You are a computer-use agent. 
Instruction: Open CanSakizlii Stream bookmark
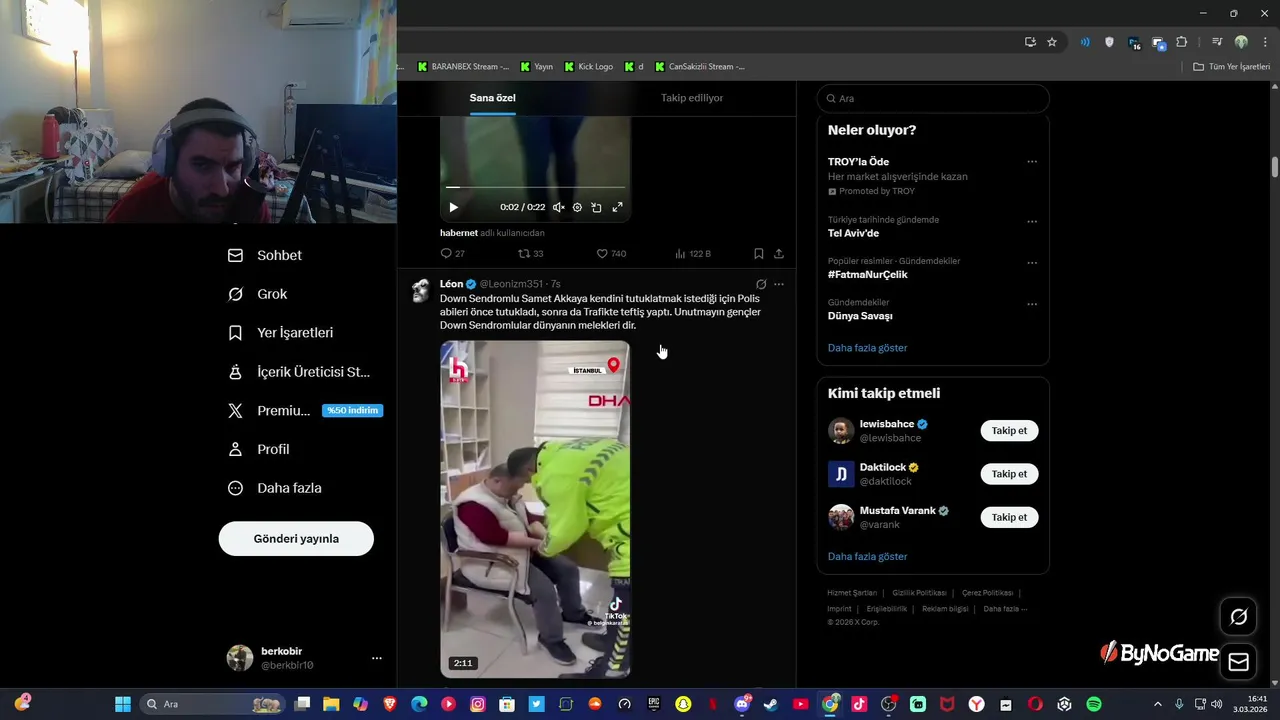point(700,67)
